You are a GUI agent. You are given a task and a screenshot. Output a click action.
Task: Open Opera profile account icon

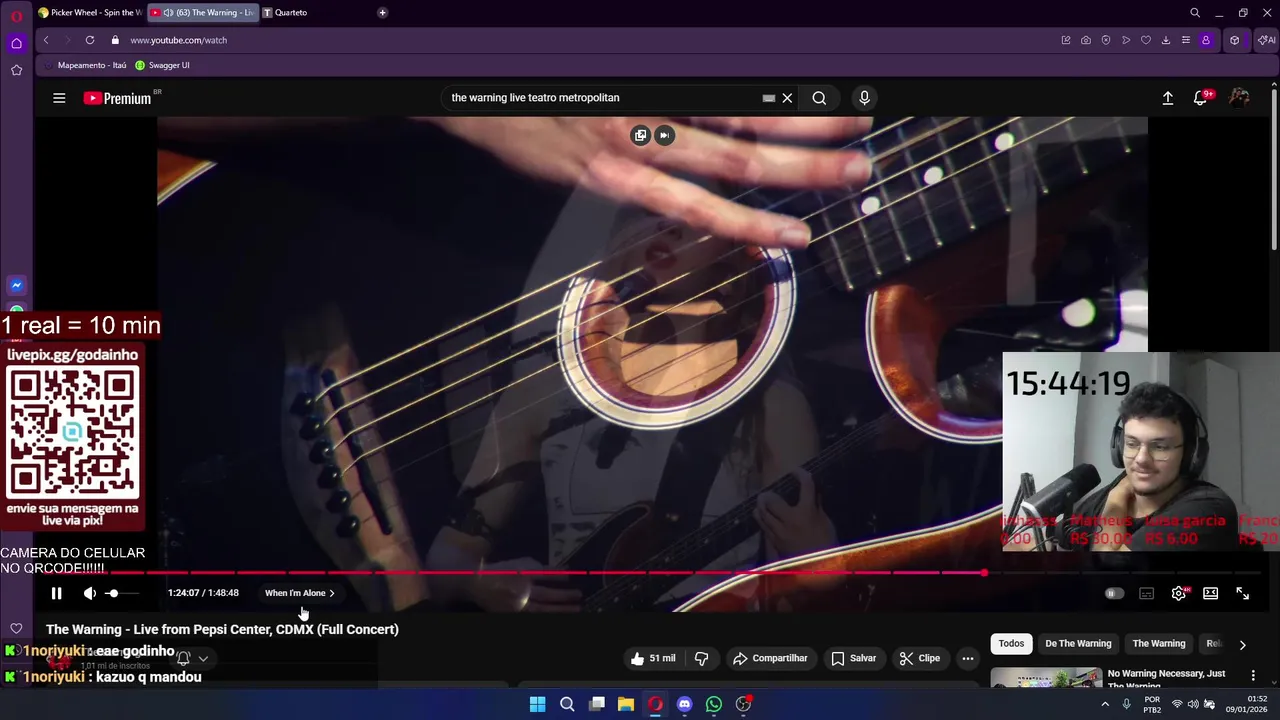1206,40
